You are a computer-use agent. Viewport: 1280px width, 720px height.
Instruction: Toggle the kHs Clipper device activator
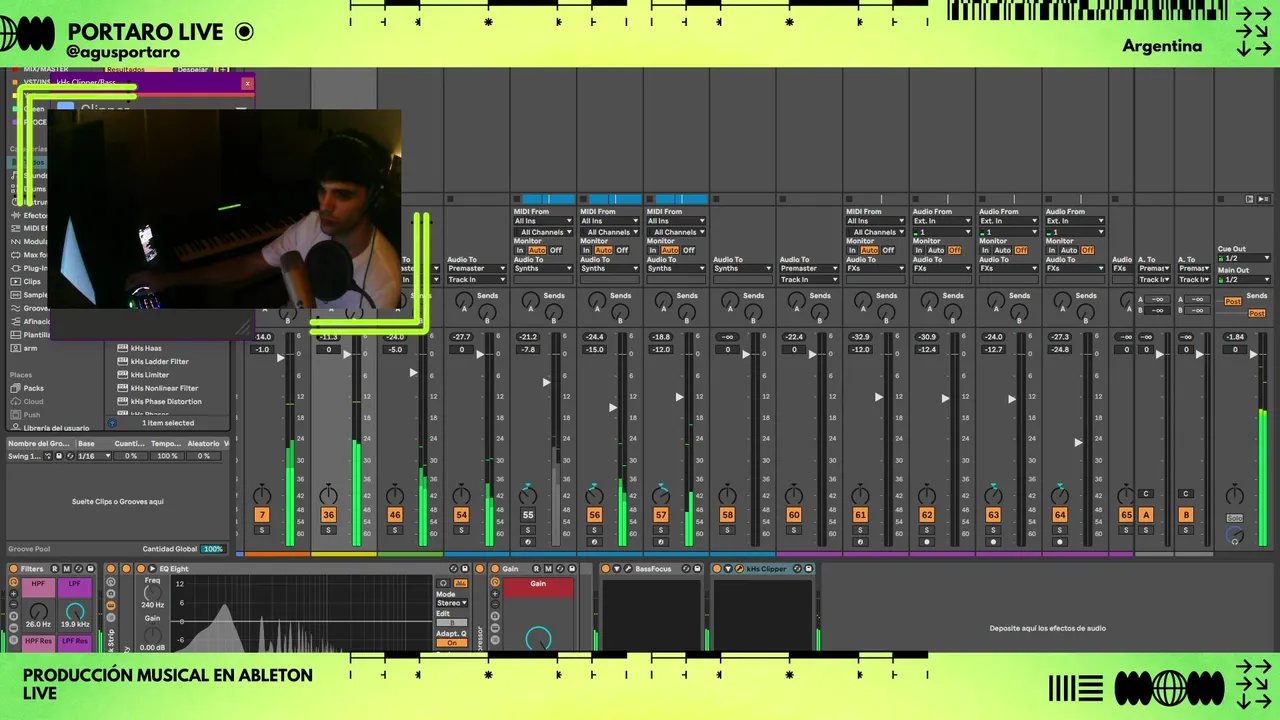point(717,569)
